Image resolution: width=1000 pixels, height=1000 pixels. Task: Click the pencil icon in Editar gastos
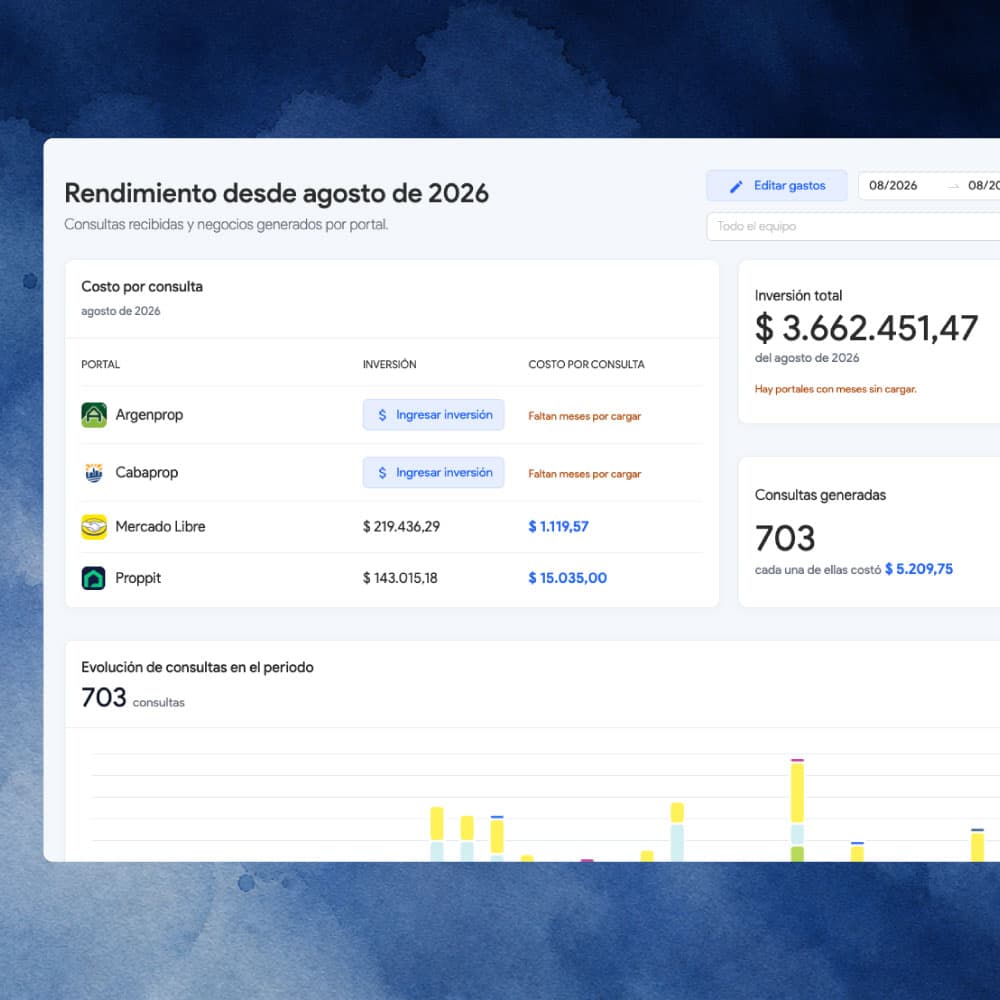[x=736, y=186]
